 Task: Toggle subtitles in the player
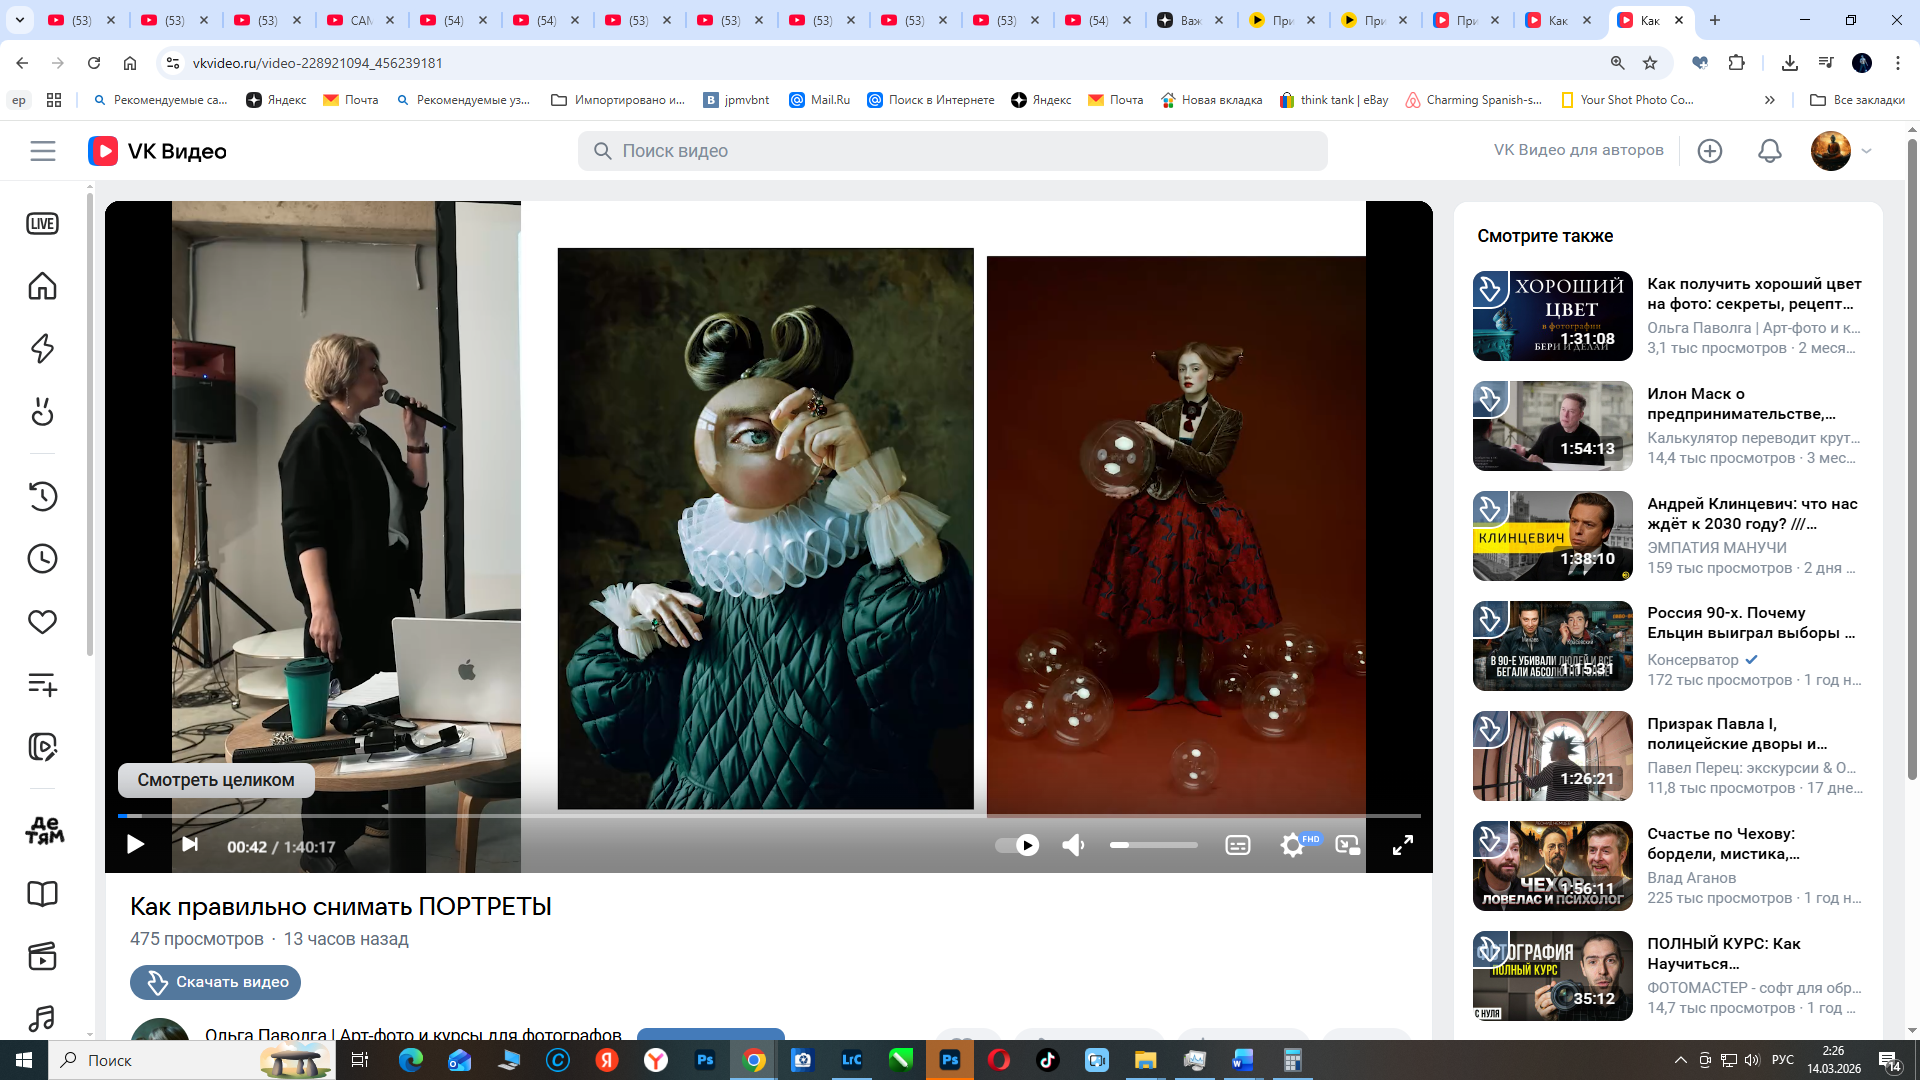point(1237,846)
